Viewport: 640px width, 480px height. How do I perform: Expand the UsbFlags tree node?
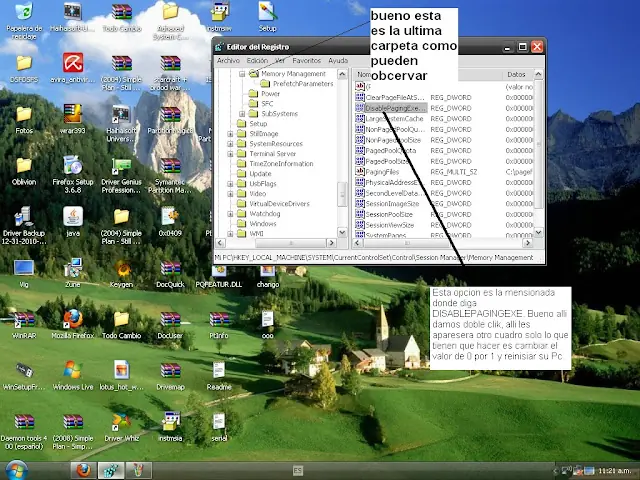click(x=230, y=184)
